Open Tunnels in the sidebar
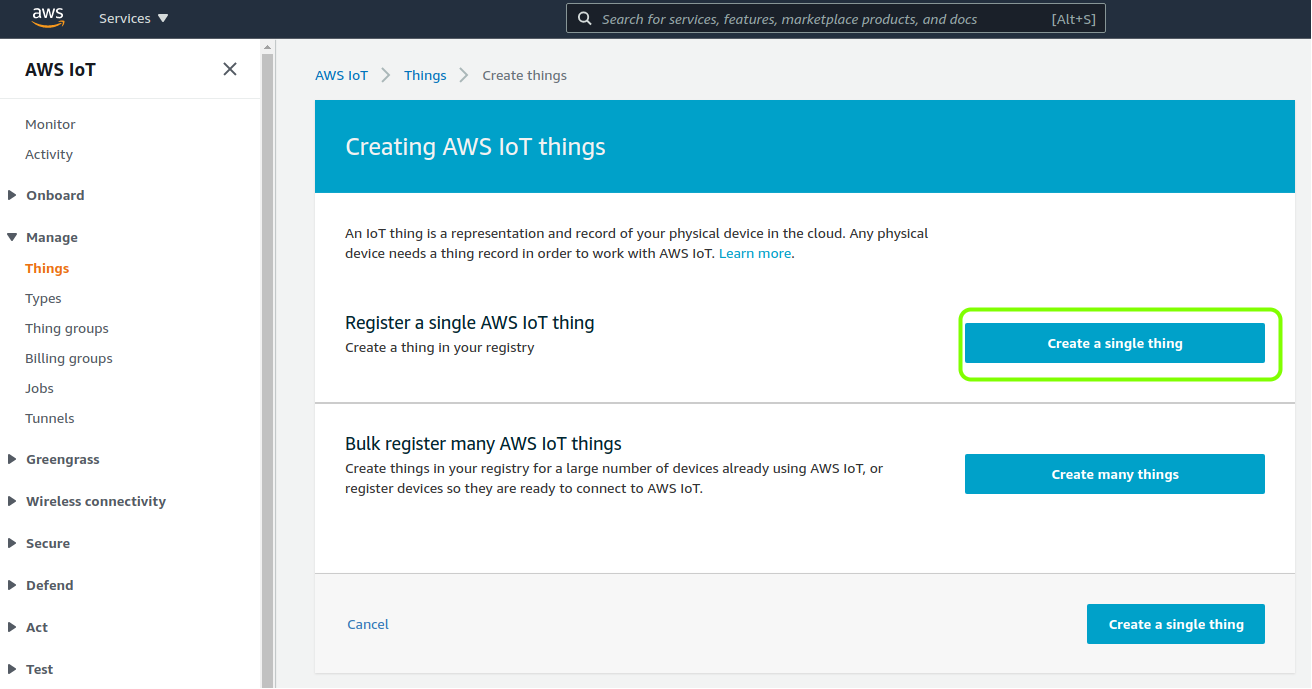This screenshot has height=689, width=1312. (50, 418)
